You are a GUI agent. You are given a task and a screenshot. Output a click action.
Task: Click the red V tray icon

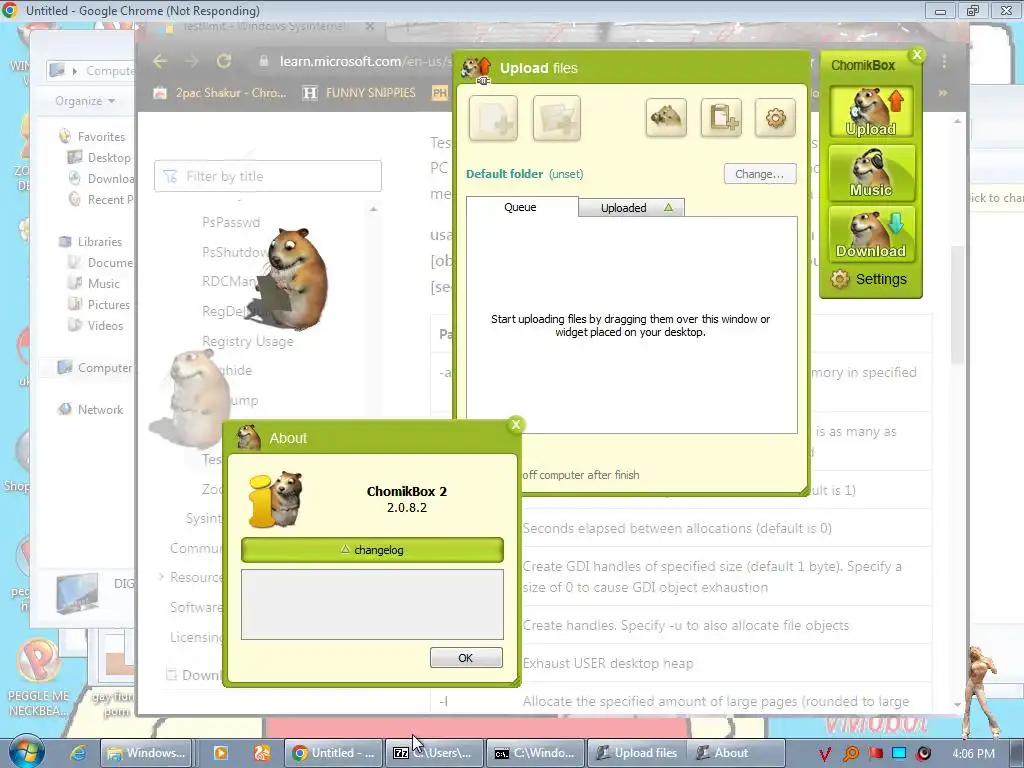(825, 754)
